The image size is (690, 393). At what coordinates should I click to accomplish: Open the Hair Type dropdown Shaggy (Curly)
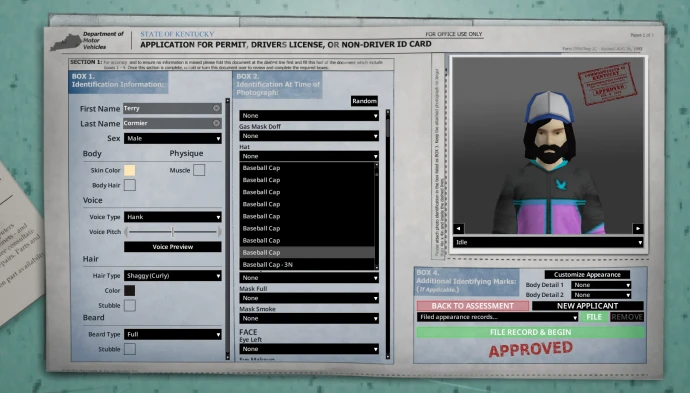[172, 275]
